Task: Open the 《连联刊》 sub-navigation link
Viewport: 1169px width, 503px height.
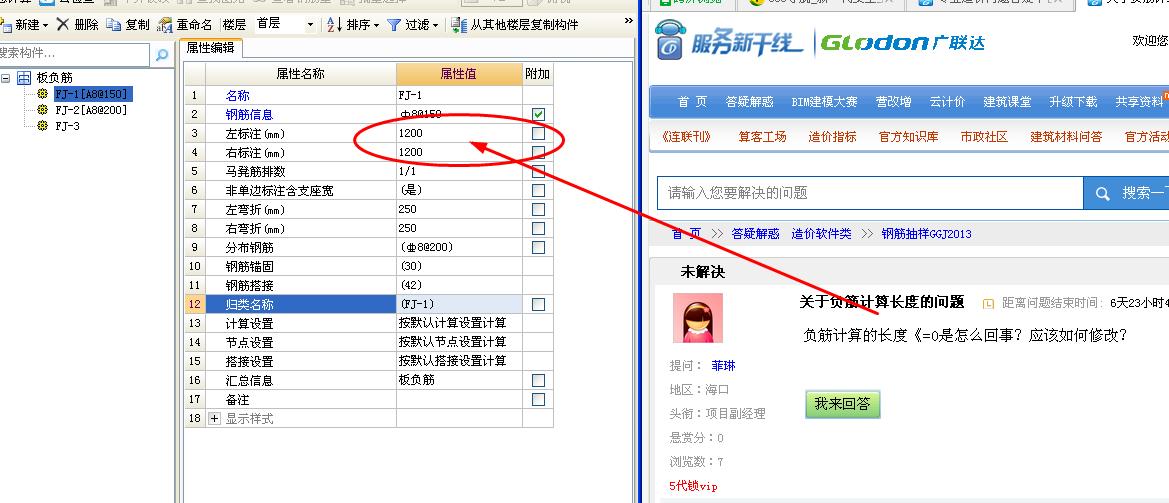Action: 686,137
